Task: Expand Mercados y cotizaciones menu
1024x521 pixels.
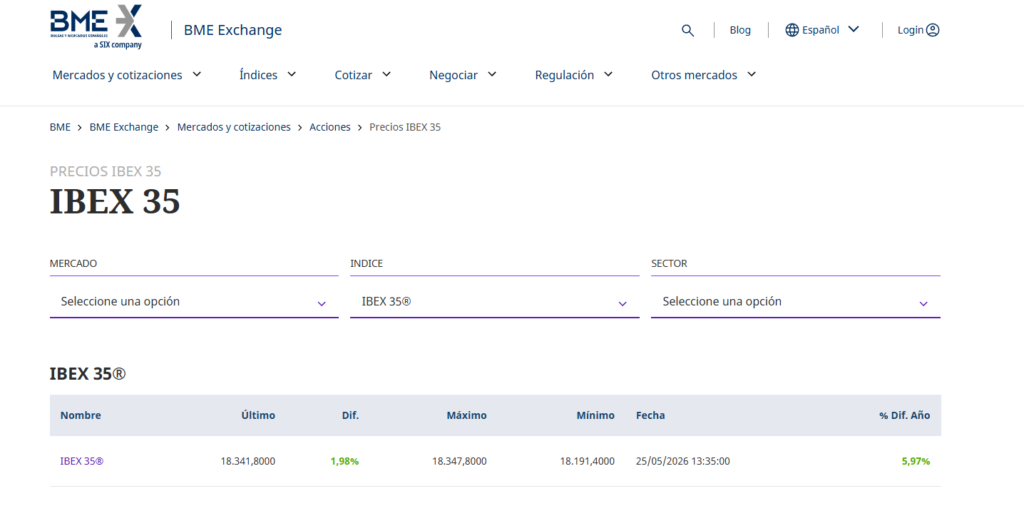Action: pos(127,75)
